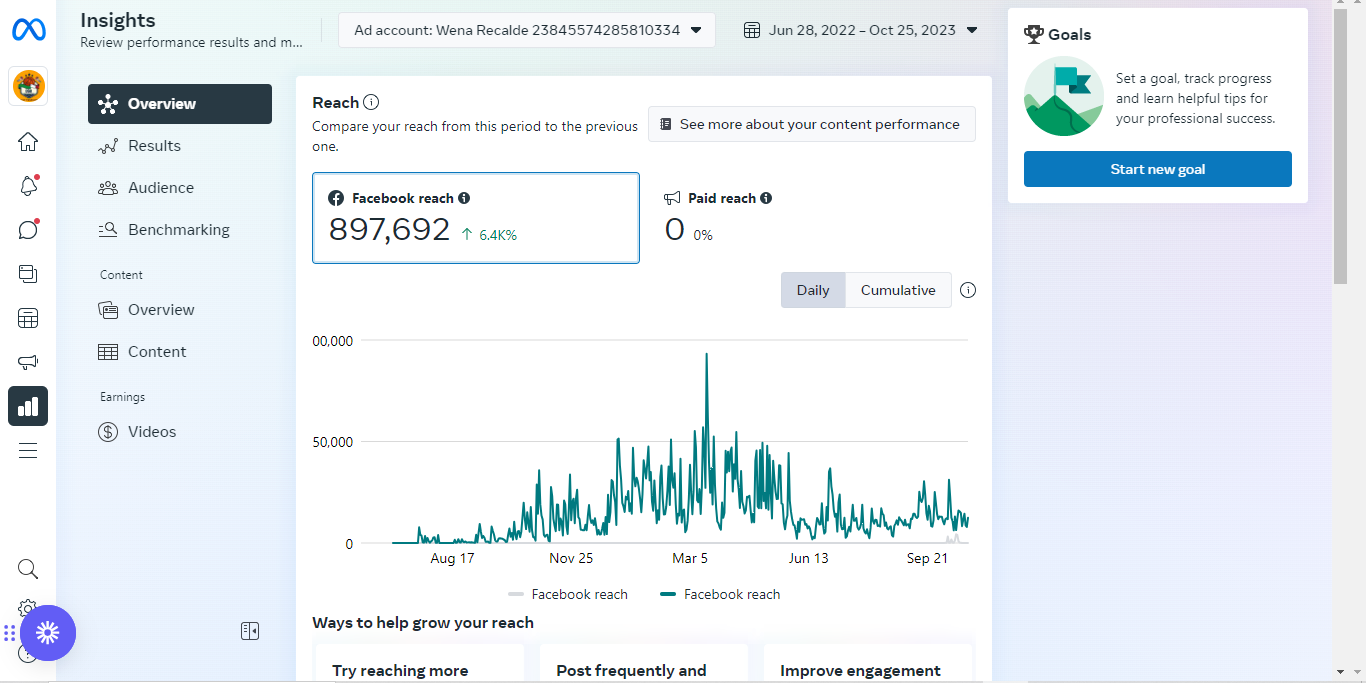Open the Home icon in left rail
Image resolution: width=1366 pixels, height=683 pixels.
(x=28, y=142)
